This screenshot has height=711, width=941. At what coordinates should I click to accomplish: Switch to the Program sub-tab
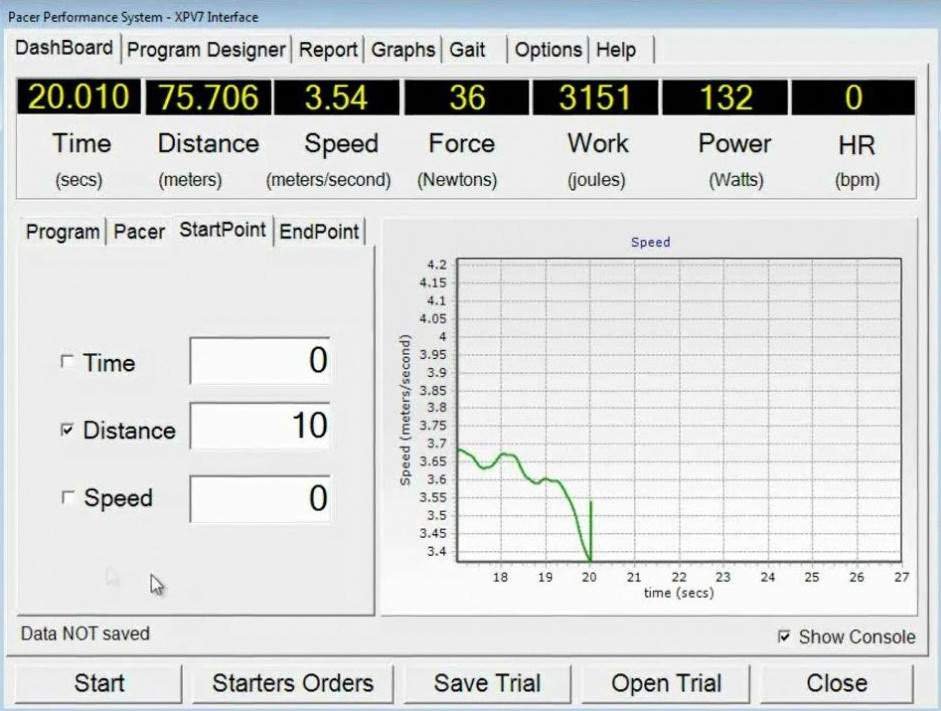tap(62, 232)
